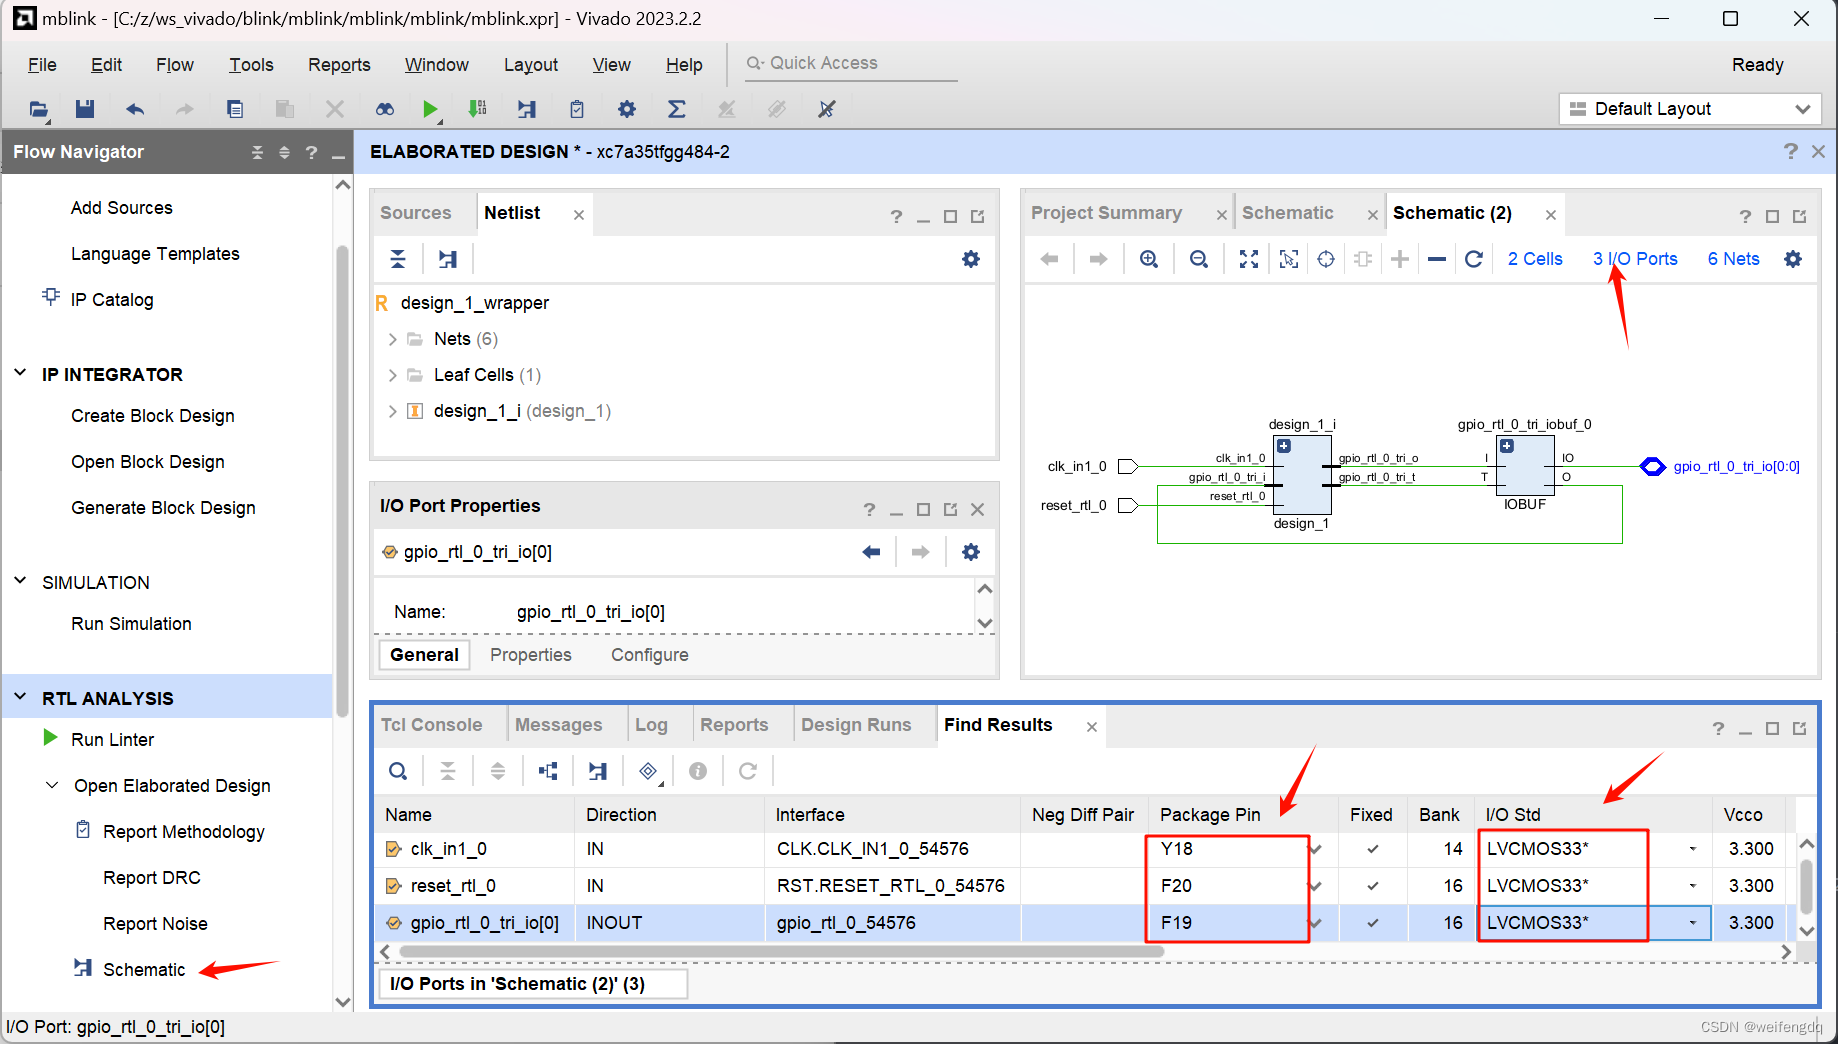Expand design_1_i block in schematic

[1284, 446]
